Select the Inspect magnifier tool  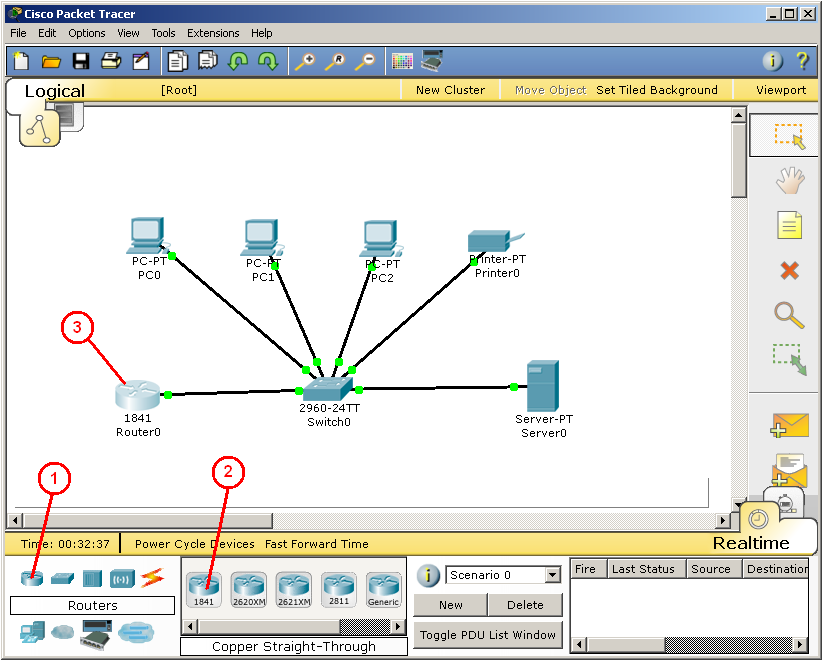pos(789,316)
